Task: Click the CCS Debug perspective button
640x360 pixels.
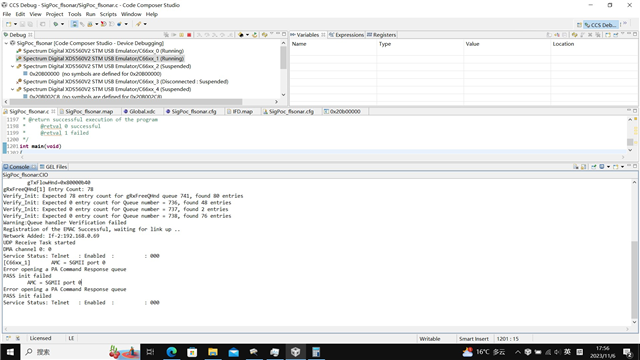Action: click(600, 25)
